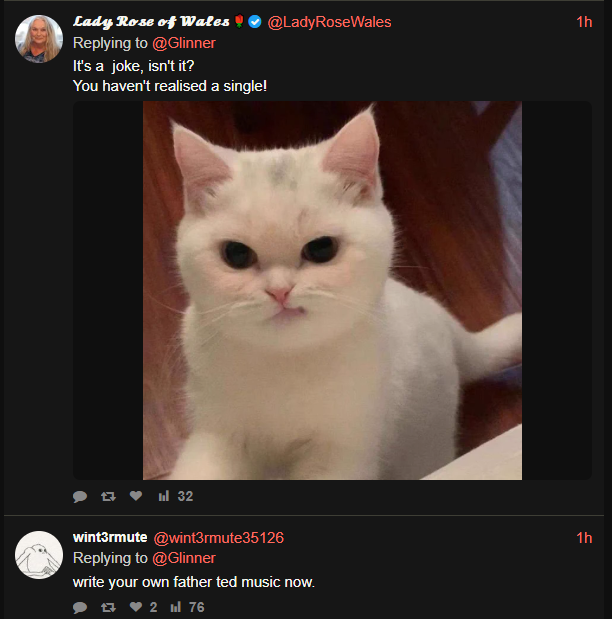The image size is (612, 619).
Task: Open @wint3rmute35126 handle link
Action: click(218, 538)
